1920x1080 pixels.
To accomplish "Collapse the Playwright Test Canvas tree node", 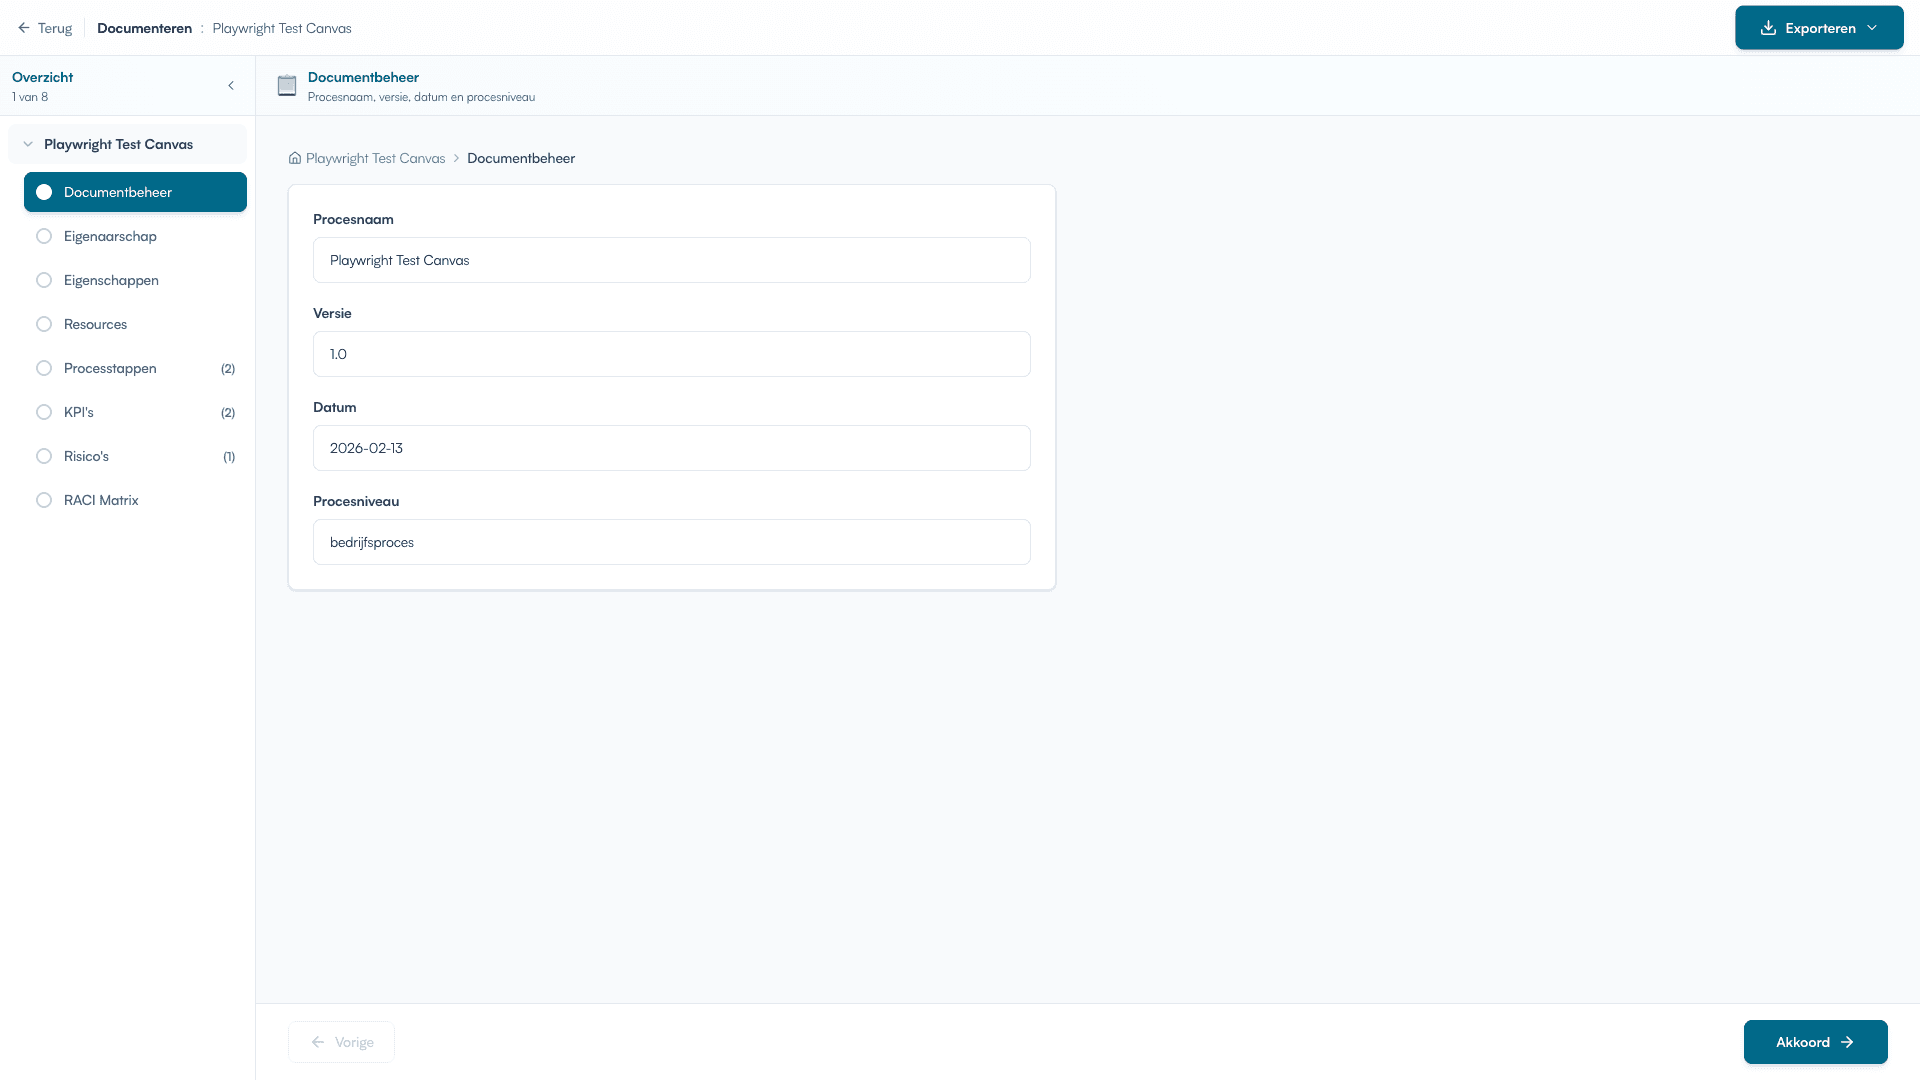I will point(28,144).
